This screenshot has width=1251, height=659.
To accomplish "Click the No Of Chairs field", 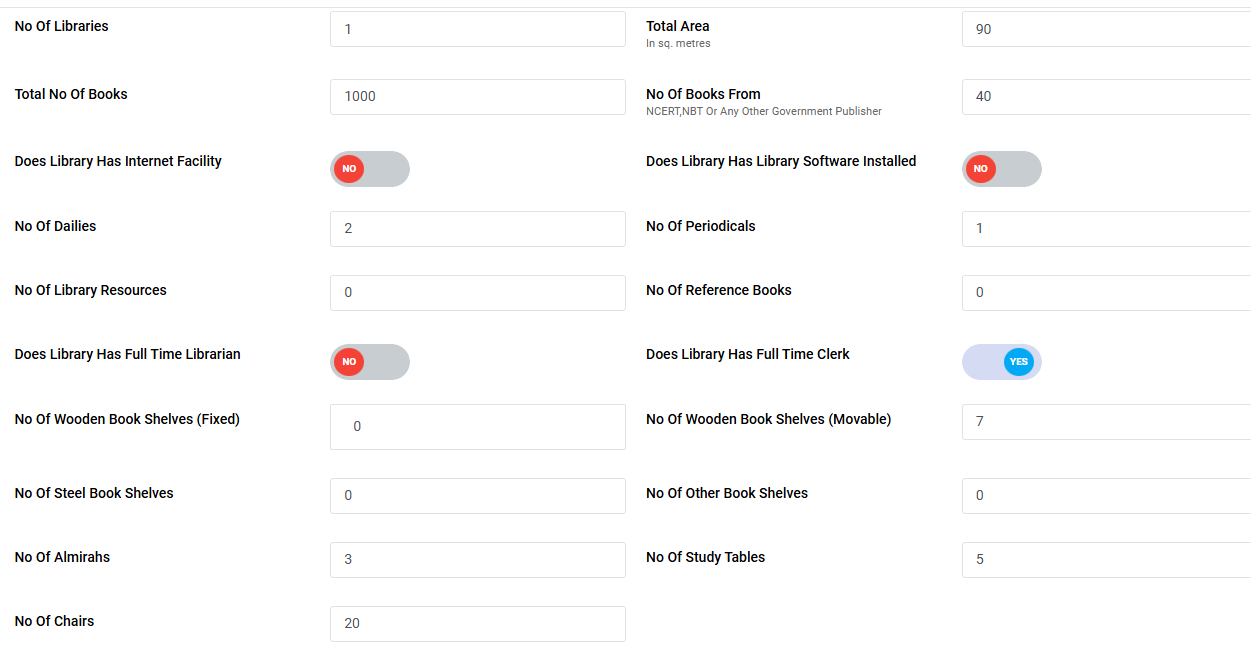I will pyautogui.click(x=477, y=624).
